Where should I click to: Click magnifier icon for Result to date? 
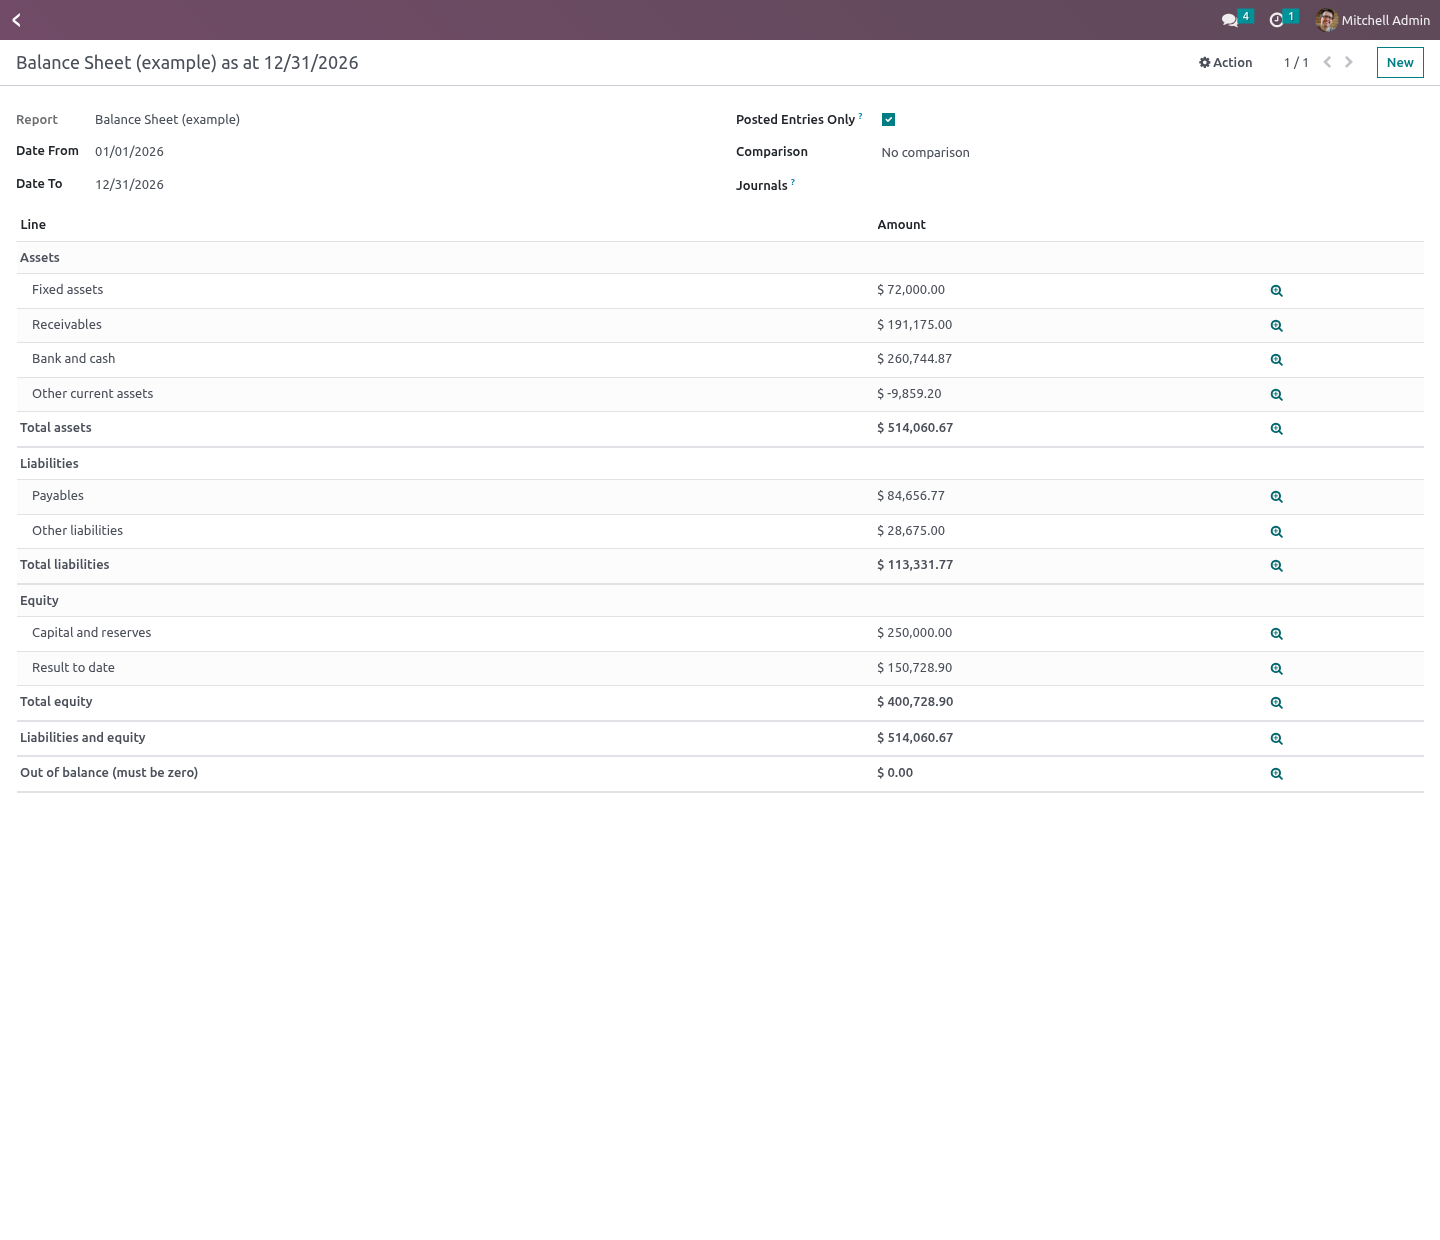point(1276,669)
